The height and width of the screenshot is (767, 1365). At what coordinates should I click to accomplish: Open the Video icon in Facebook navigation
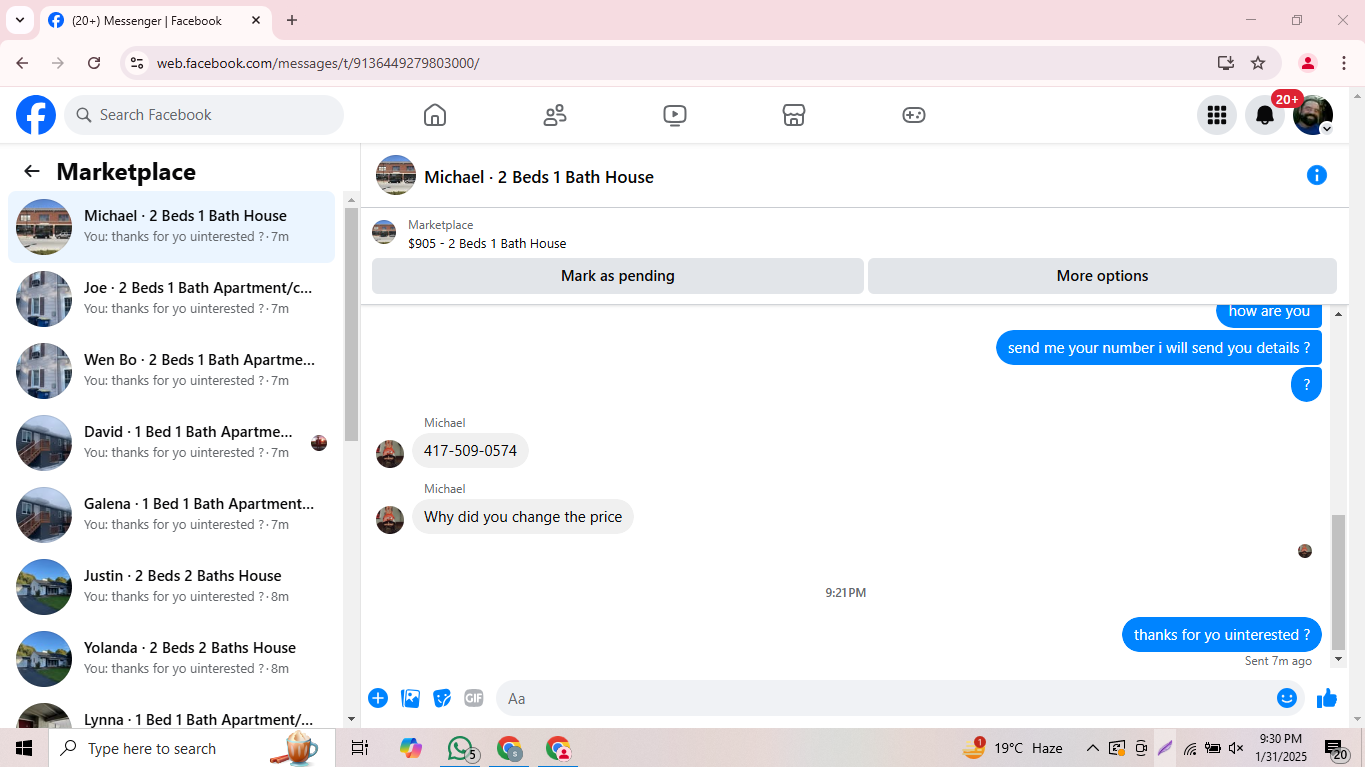[674, 115]
